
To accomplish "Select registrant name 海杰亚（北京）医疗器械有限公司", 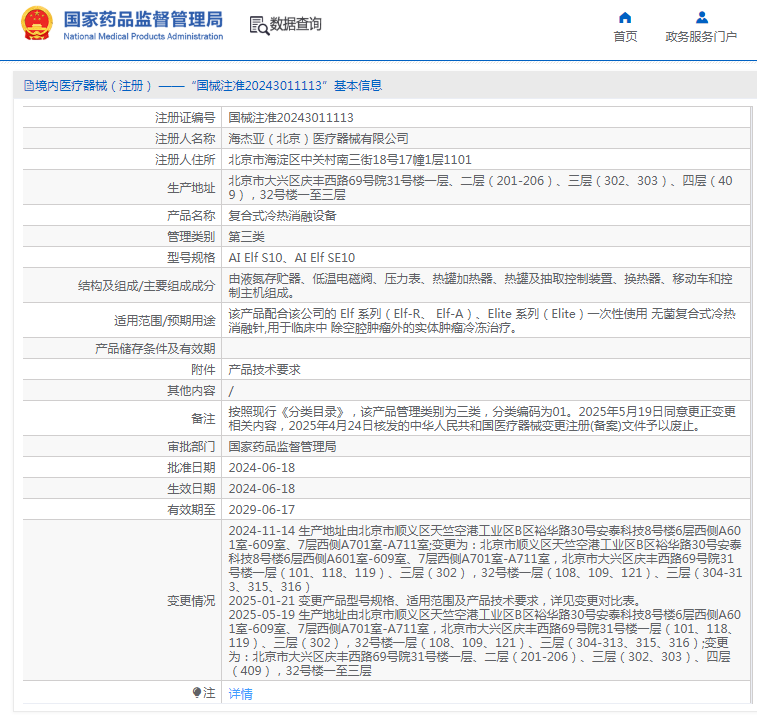I will coord(319,139).
